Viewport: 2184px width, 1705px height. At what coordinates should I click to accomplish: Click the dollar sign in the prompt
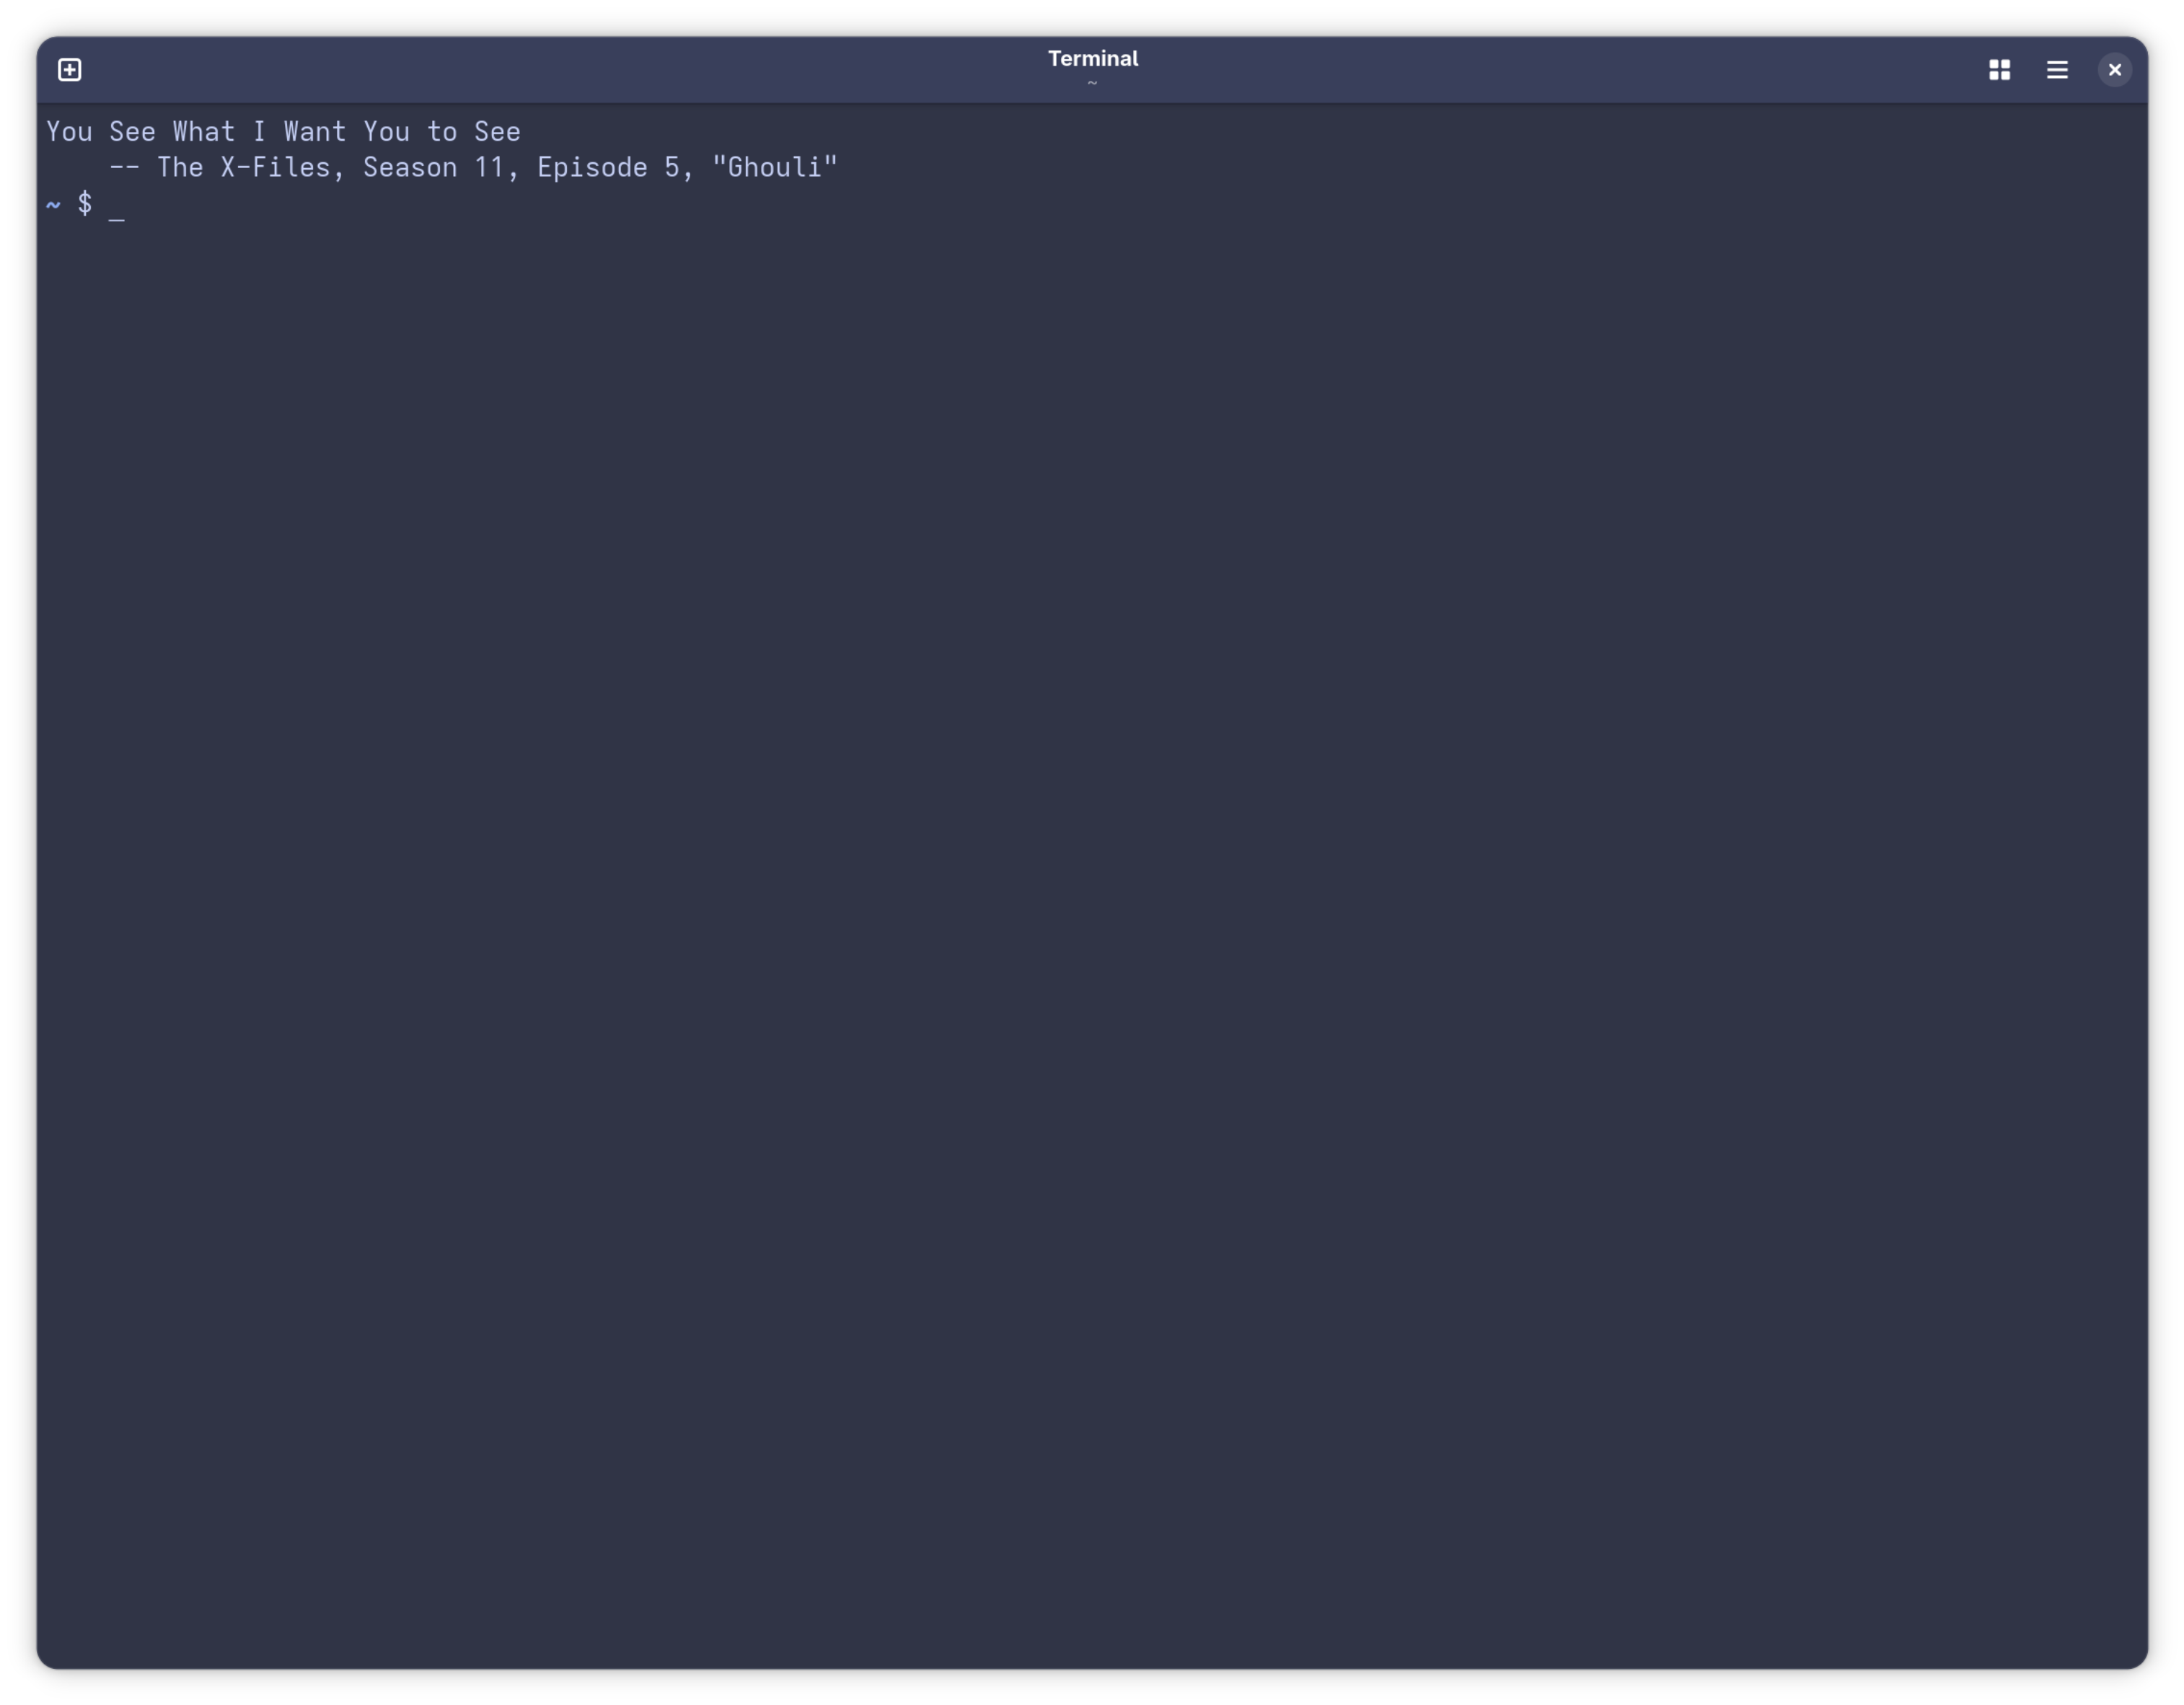85,203
